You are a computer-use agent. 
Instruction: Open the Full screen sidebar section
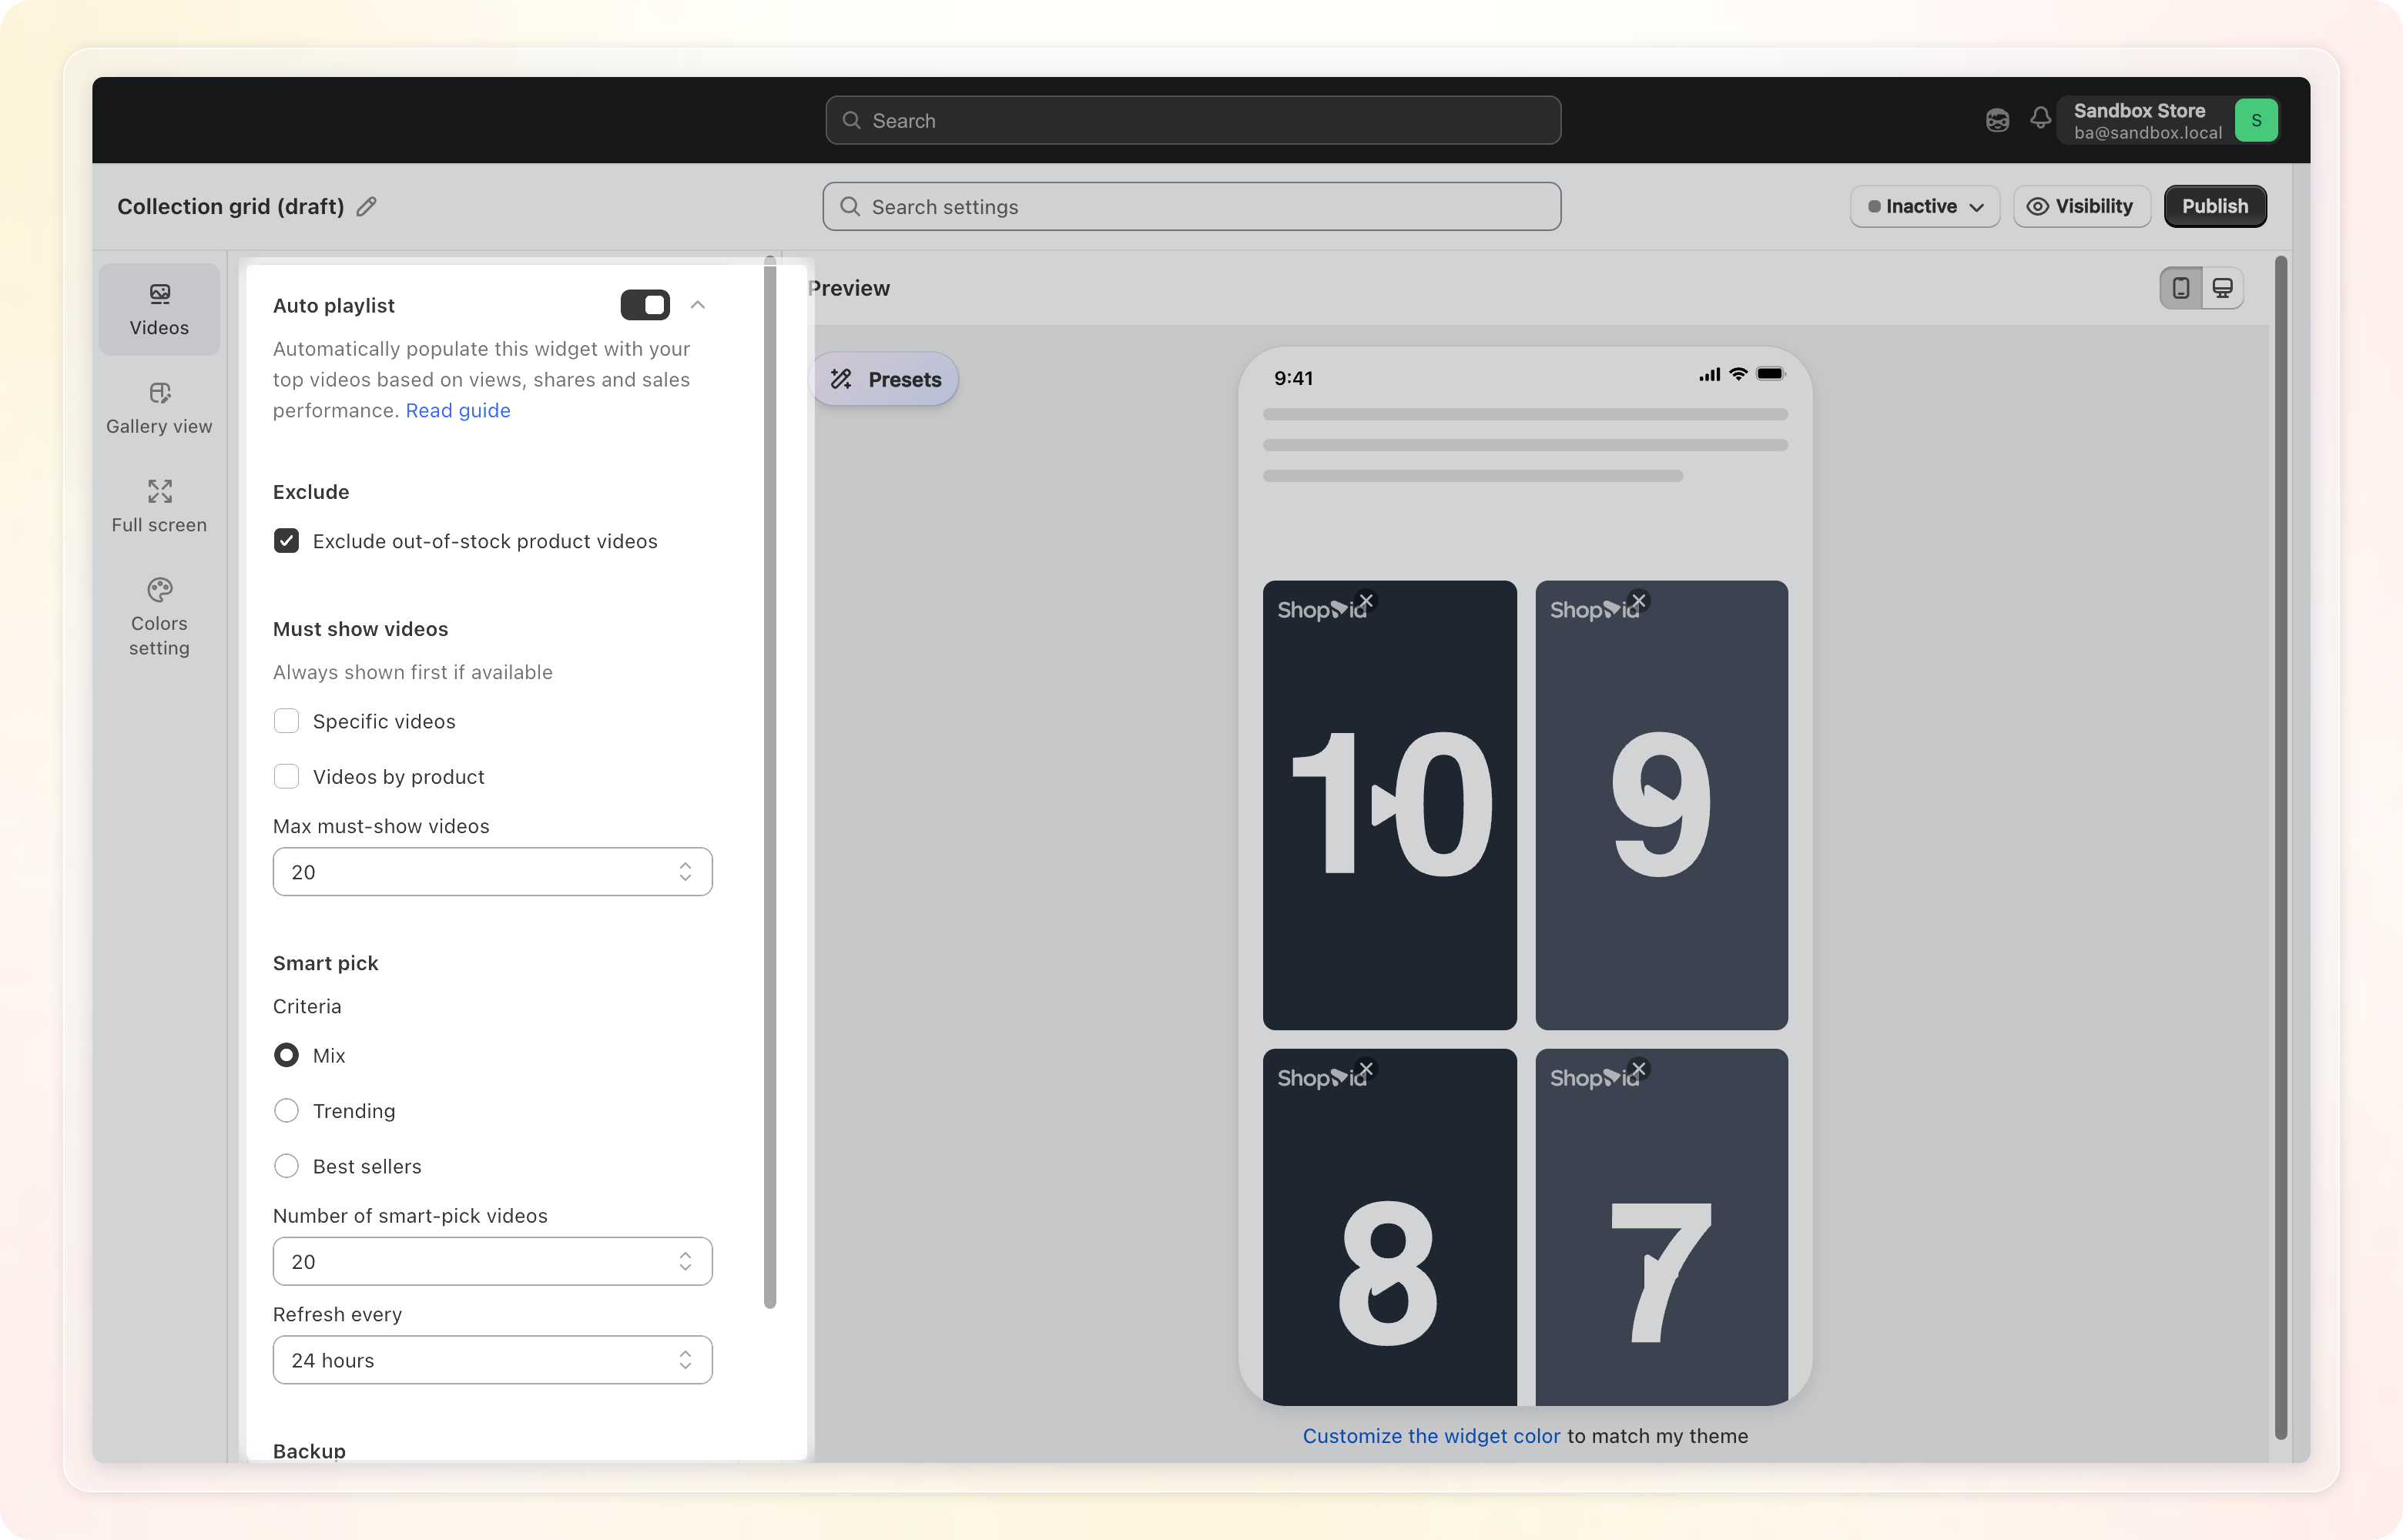[159, 507]
